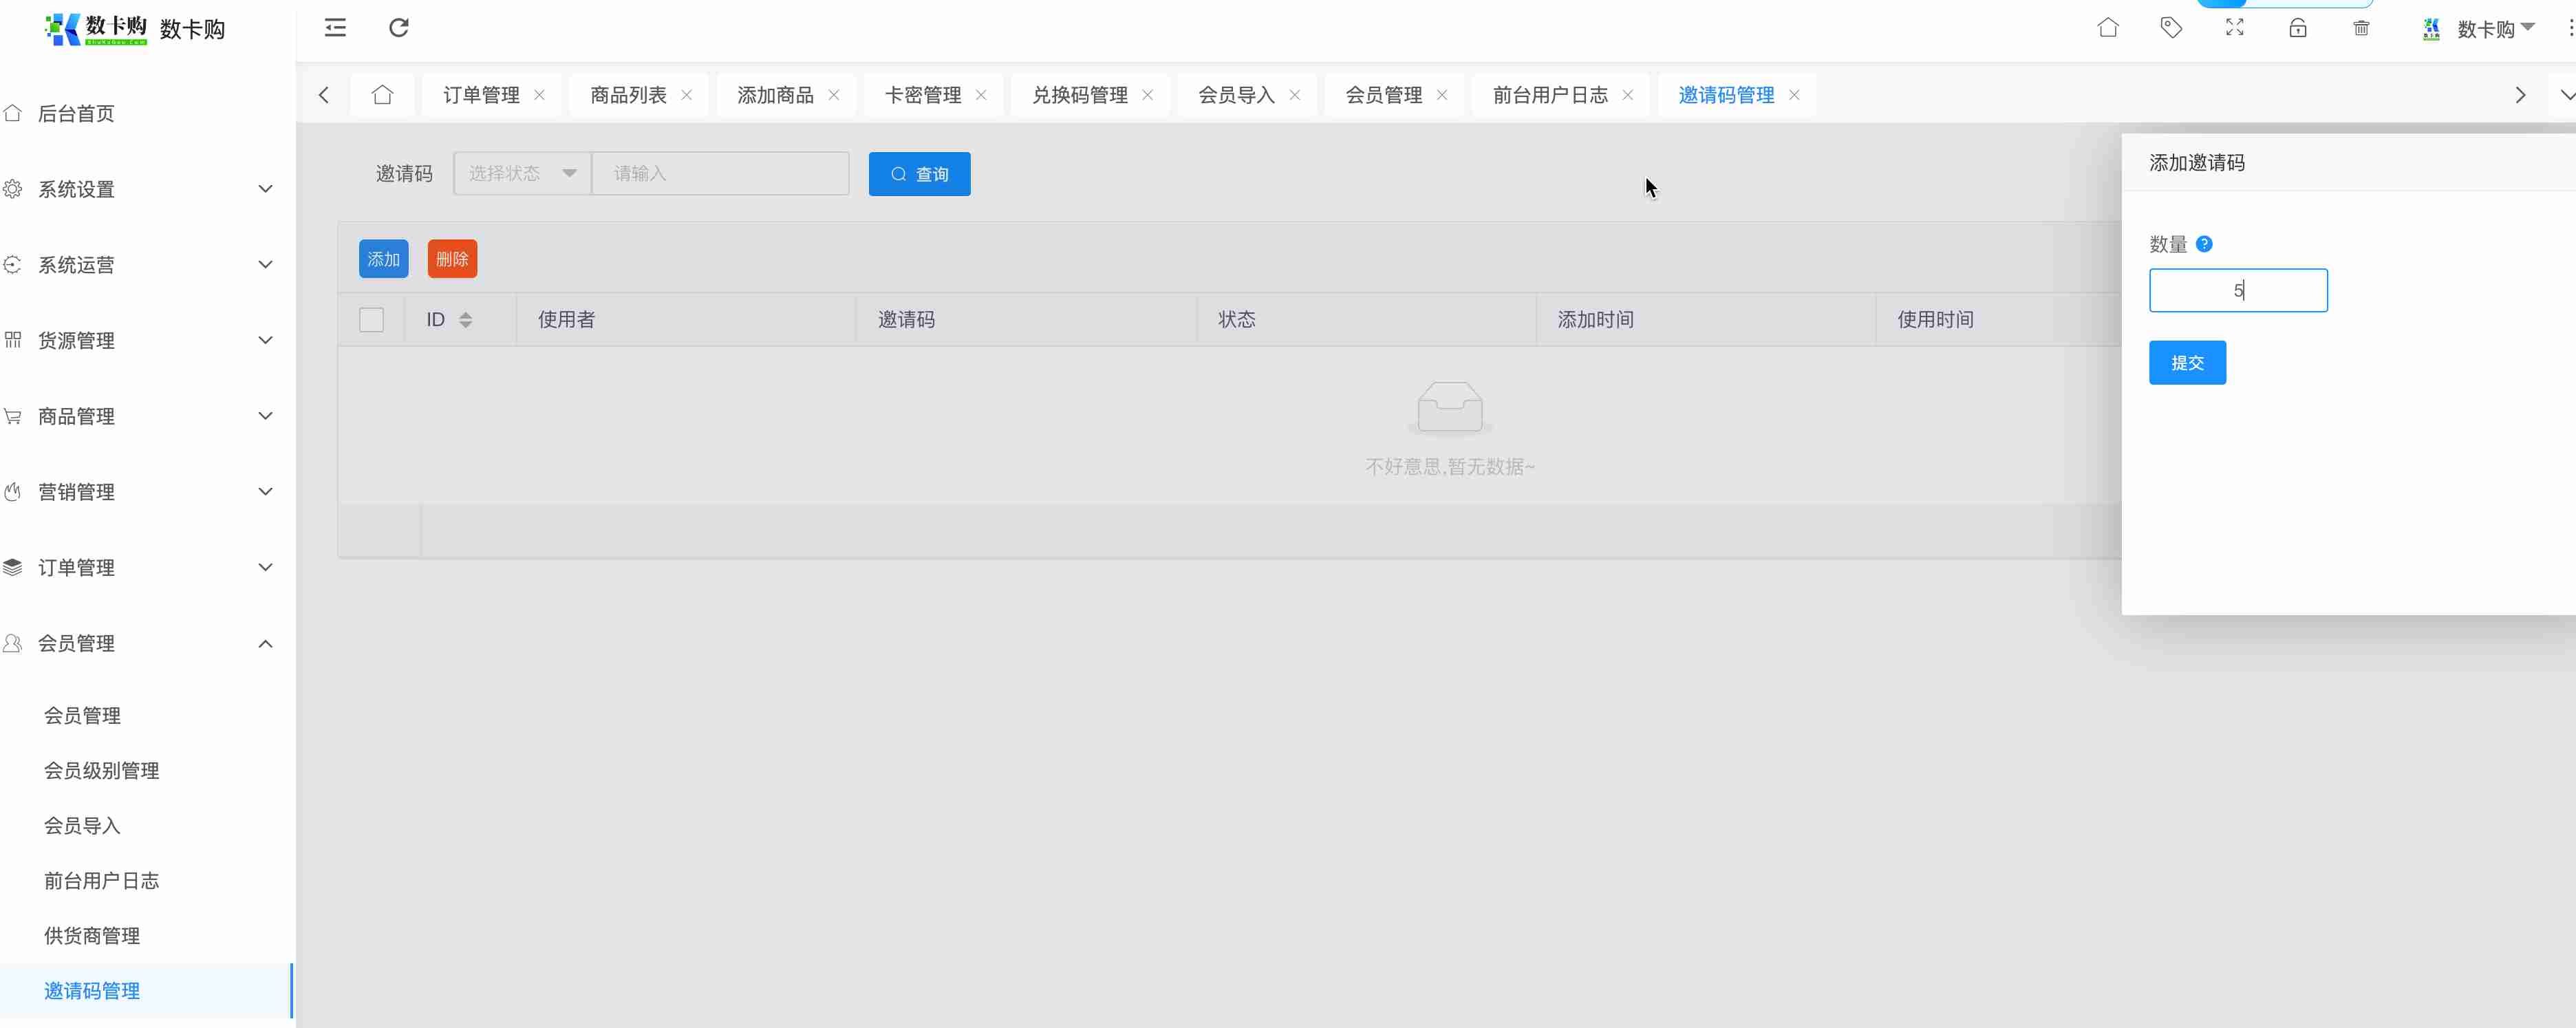Toggle fullscreen mode icon
Screen dimensions: 2576x1028
coord(2234,28)
